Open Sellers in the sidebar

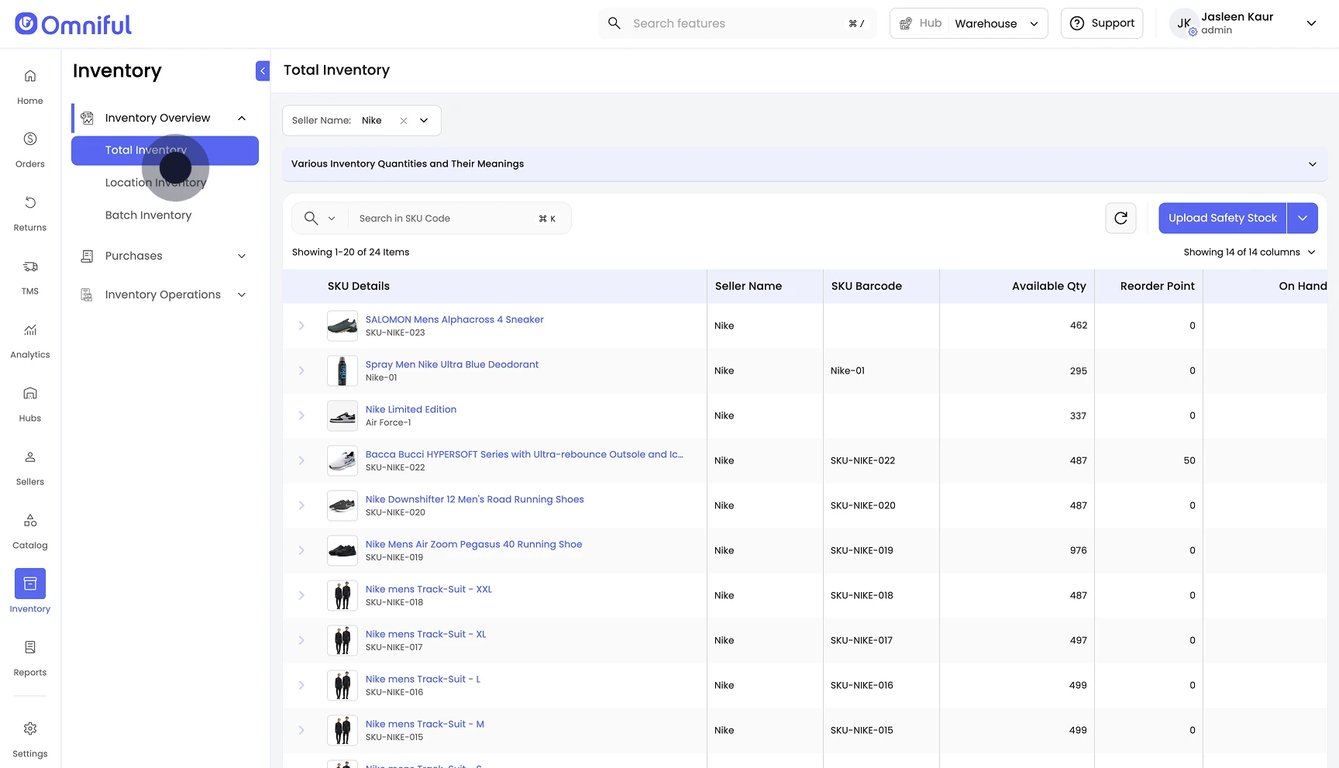(x=30, y=467)
